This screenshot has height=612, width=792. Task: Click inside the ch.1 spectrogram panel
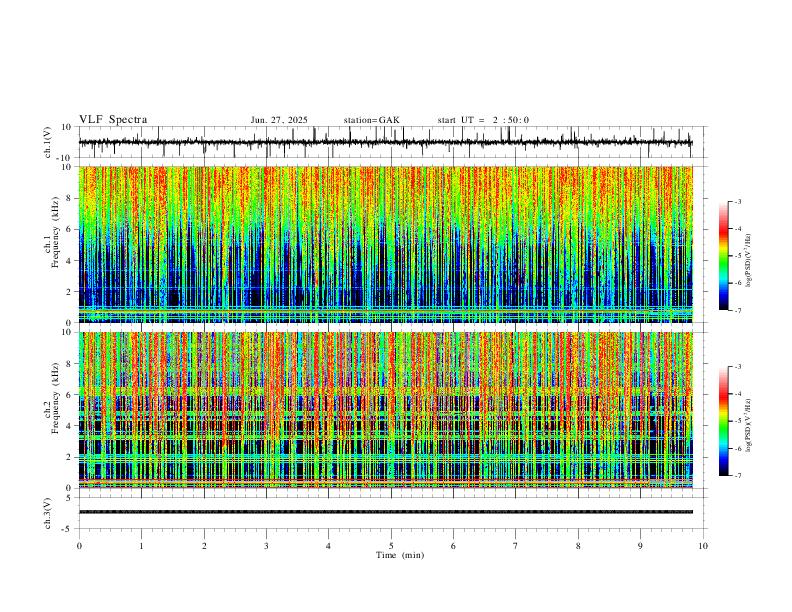pyautogui.click(x=385, y=244)
